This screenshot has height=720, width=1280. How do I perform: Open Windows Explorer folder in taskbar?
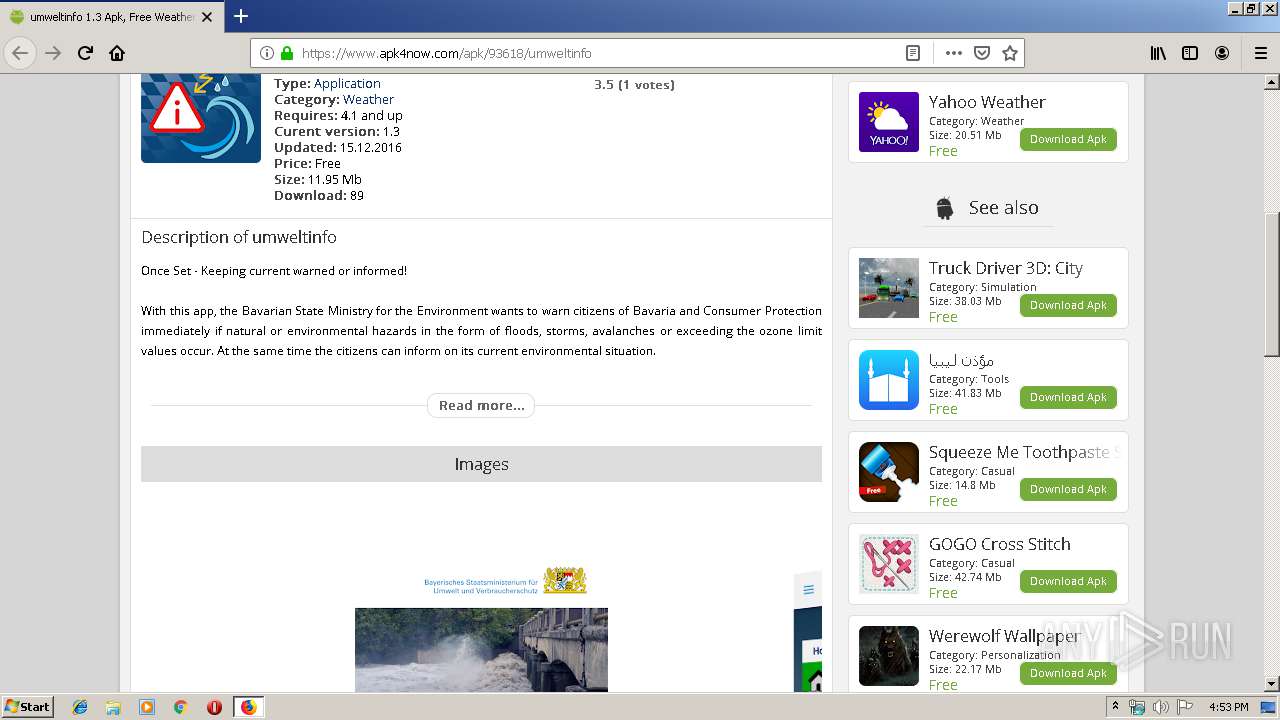[x=113, y=707]
